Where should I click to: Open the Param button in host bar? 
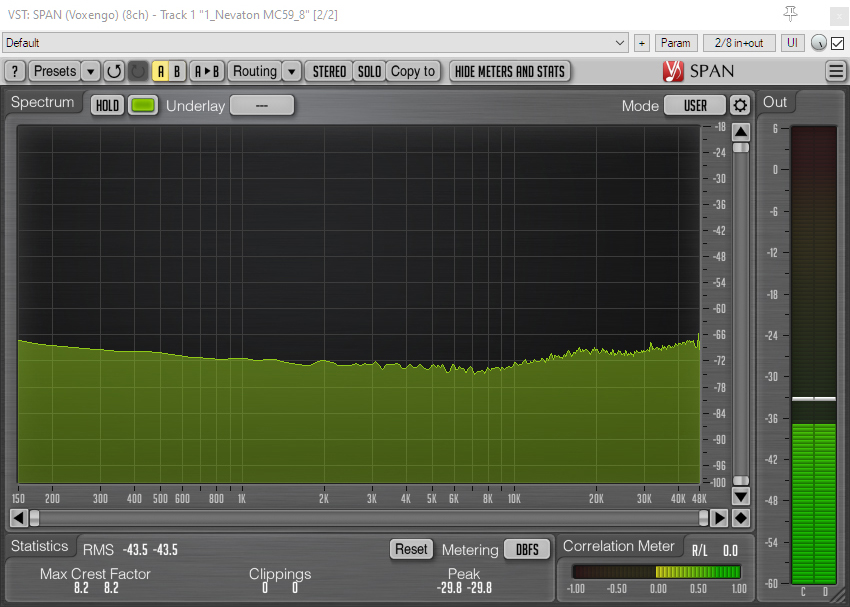pos(676,43)
